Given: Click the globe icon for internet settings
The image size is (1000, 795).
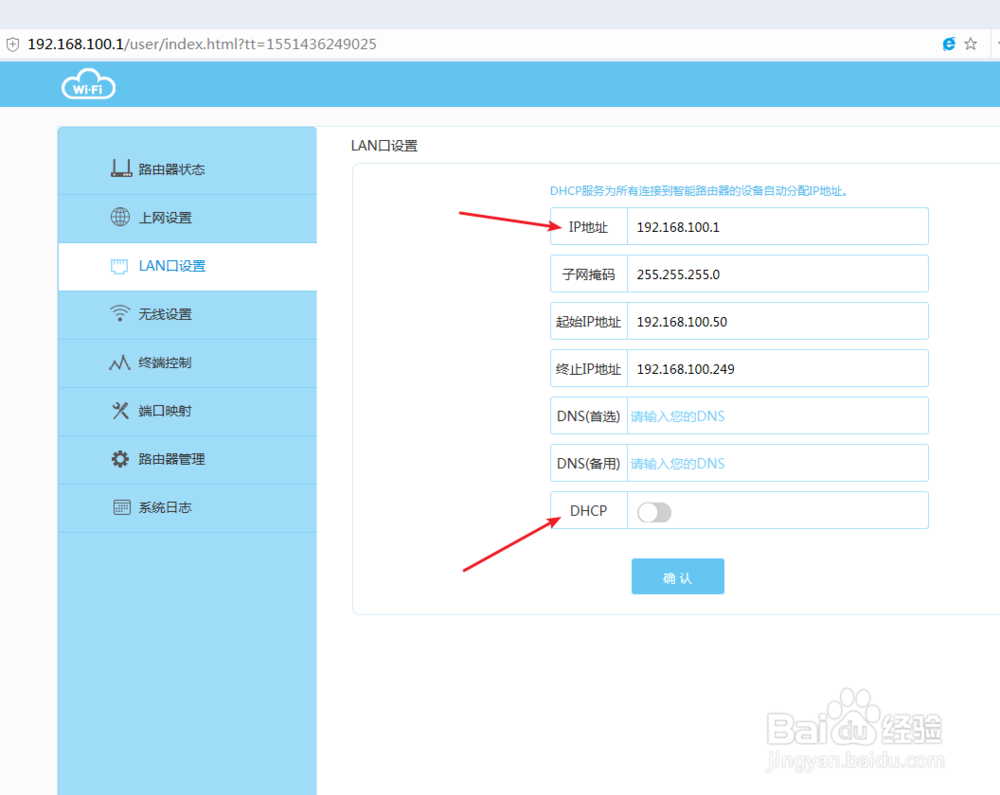Looking at the screenshot, I should pyautogui.click(x=120, y=217).
